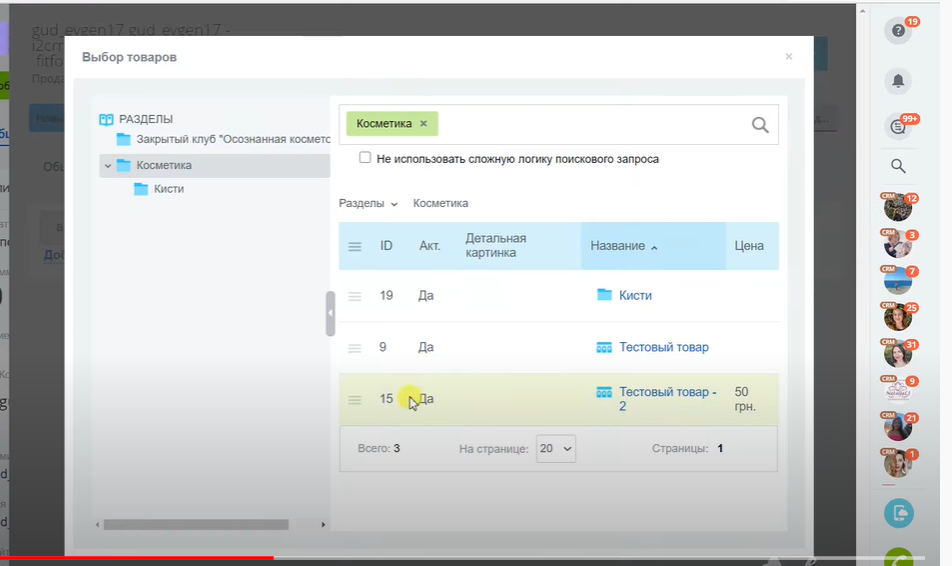Open row menu for item ID 19

355,296
